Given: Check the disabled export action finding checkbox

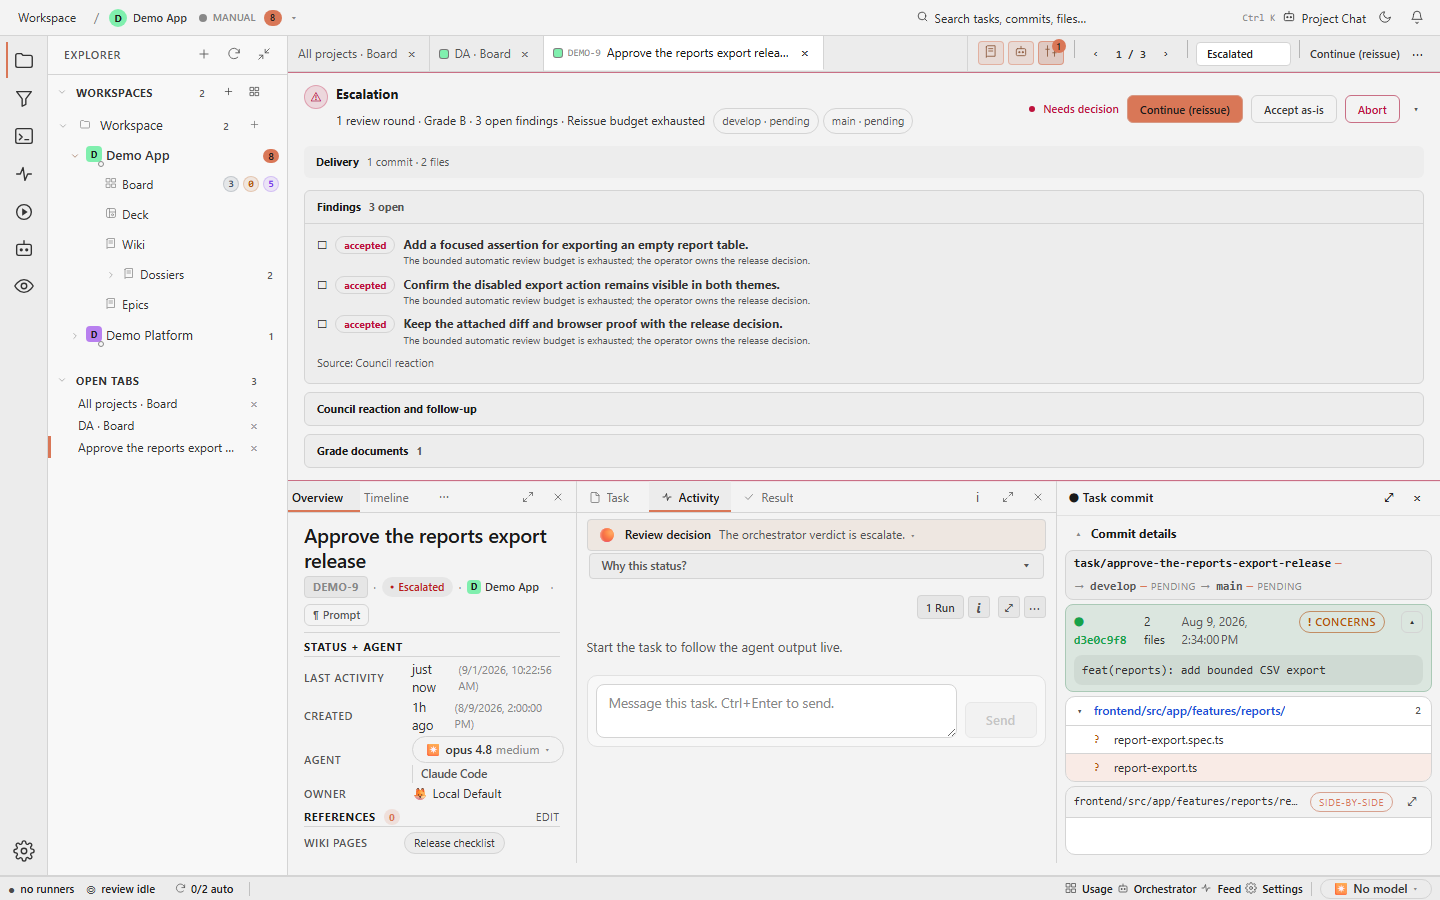Looking at the screenshot, I should click(x=322, y=285).
